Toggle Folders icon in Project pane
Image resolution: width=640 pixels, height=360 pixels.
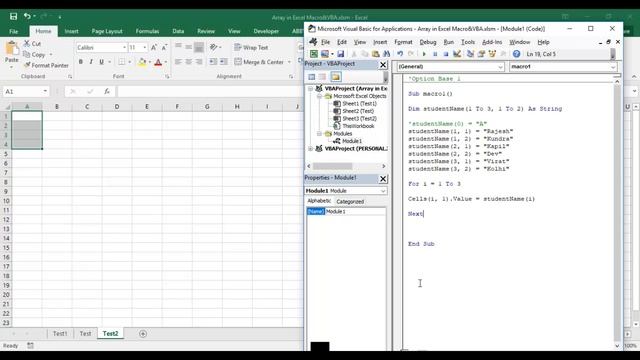(336, 77)
